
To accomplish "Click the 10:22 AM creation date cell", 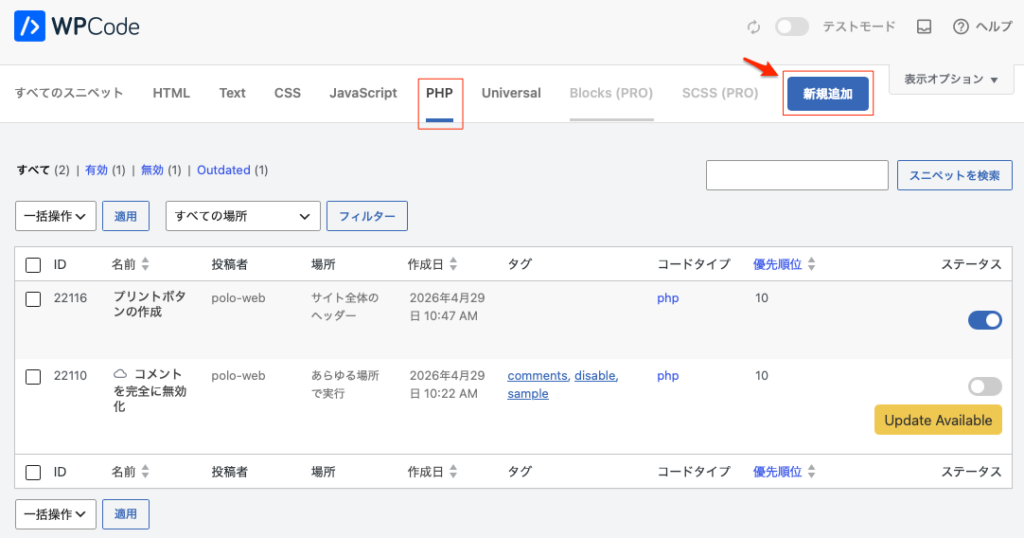I will (447, 385).
